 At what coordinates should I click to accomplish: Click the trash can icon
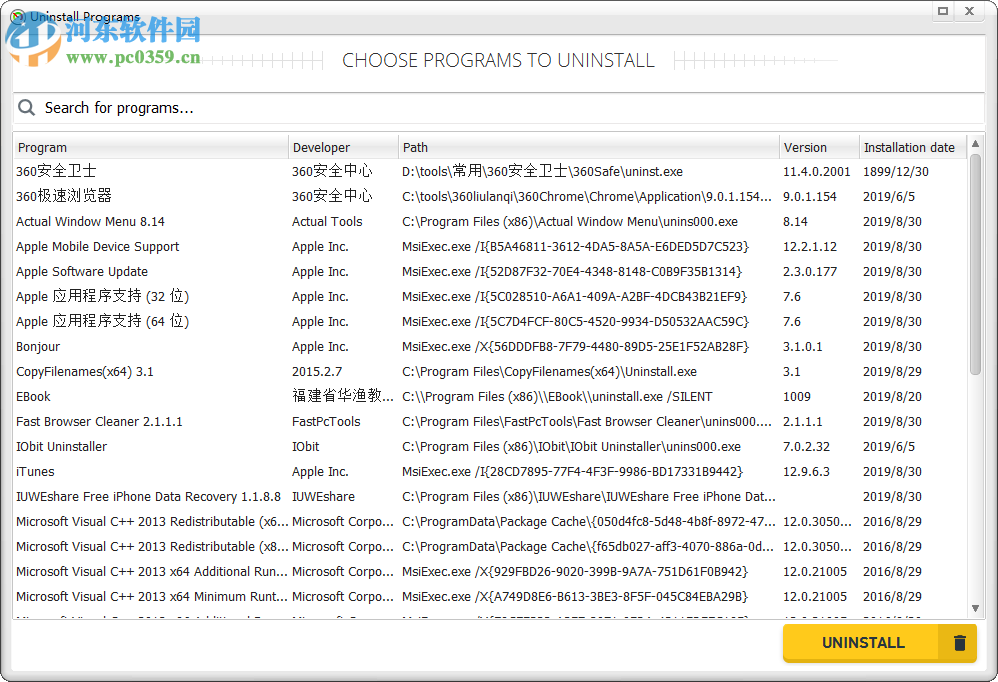click(959, 643)
